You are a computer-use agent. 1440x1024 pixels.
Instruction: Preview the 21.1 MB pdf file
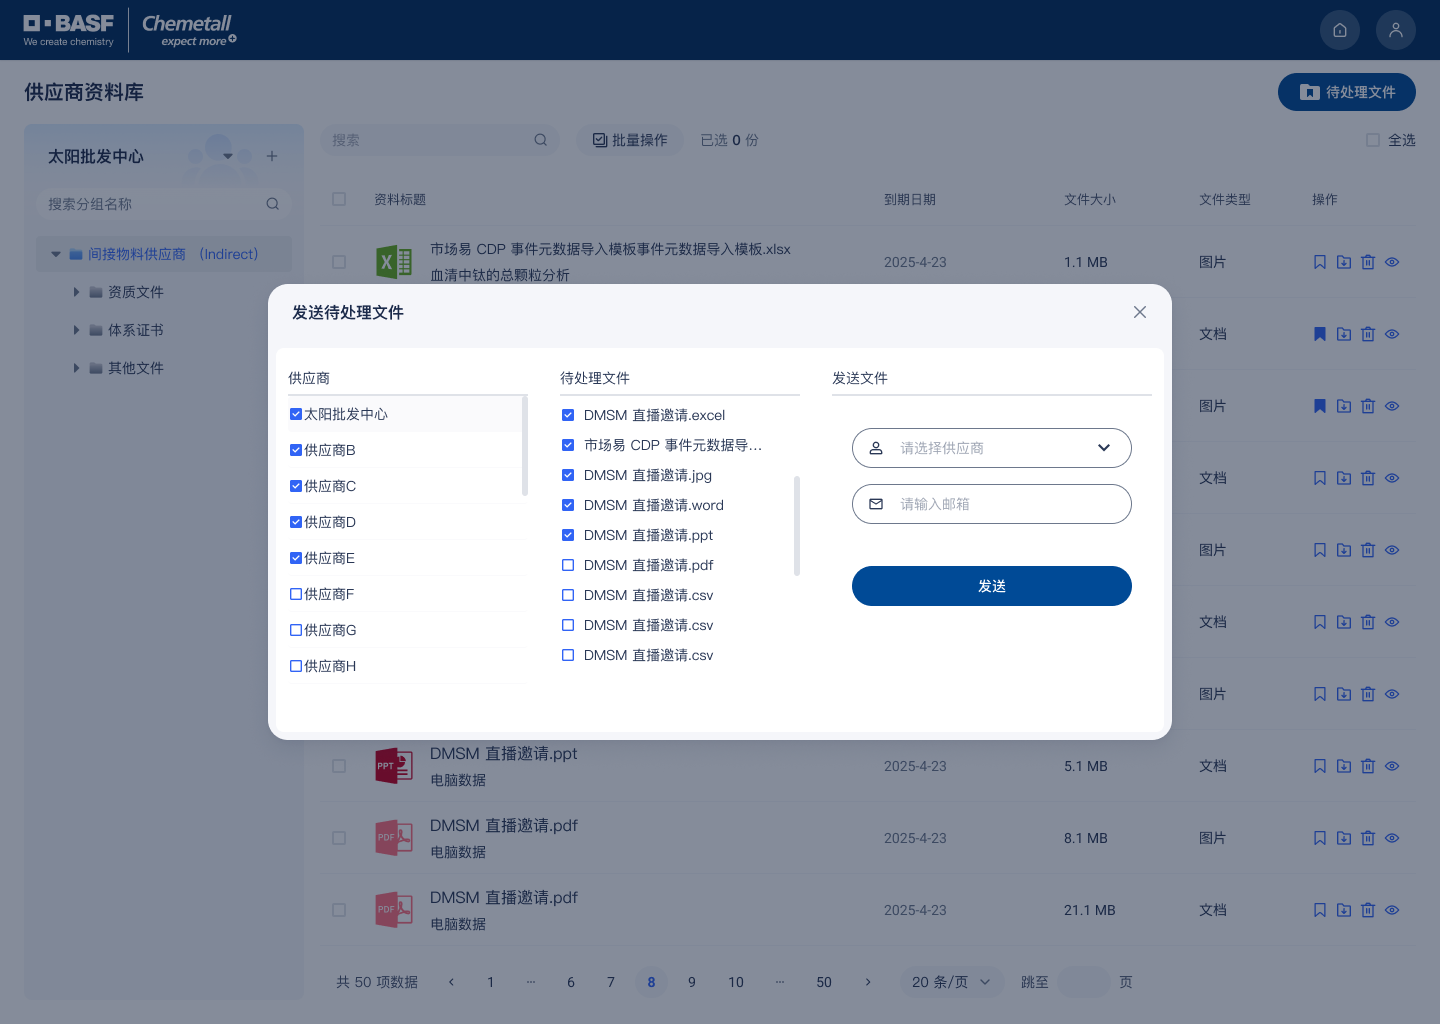click(x=1392, y=910)
